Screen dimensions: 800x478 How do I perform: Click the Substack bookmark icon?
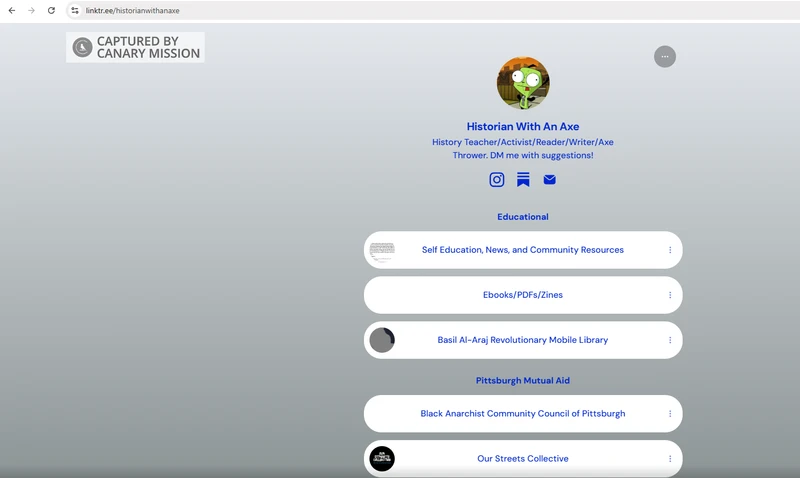[523, 180]
